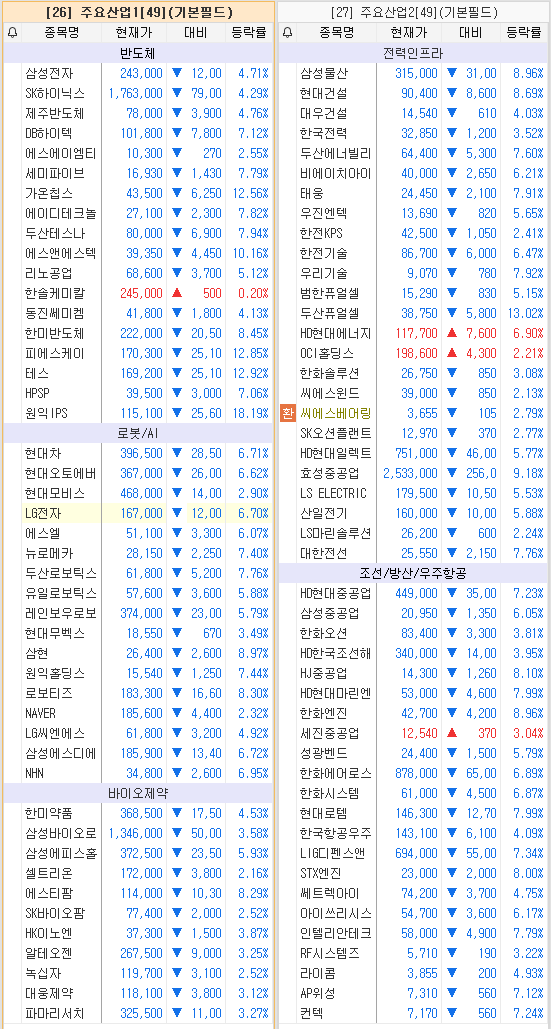
Task: Select the 삼성물산 stock row
Action: (413, 74)
